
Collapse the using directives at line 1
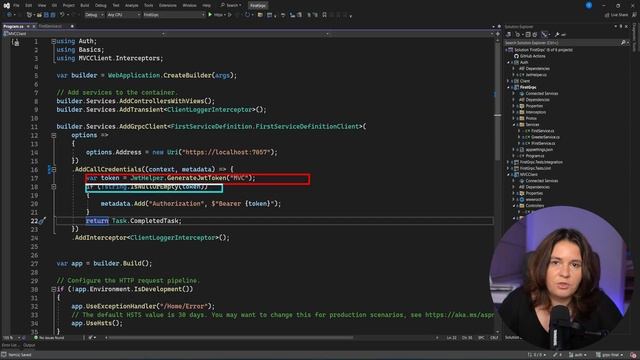(x=53, y=41)
